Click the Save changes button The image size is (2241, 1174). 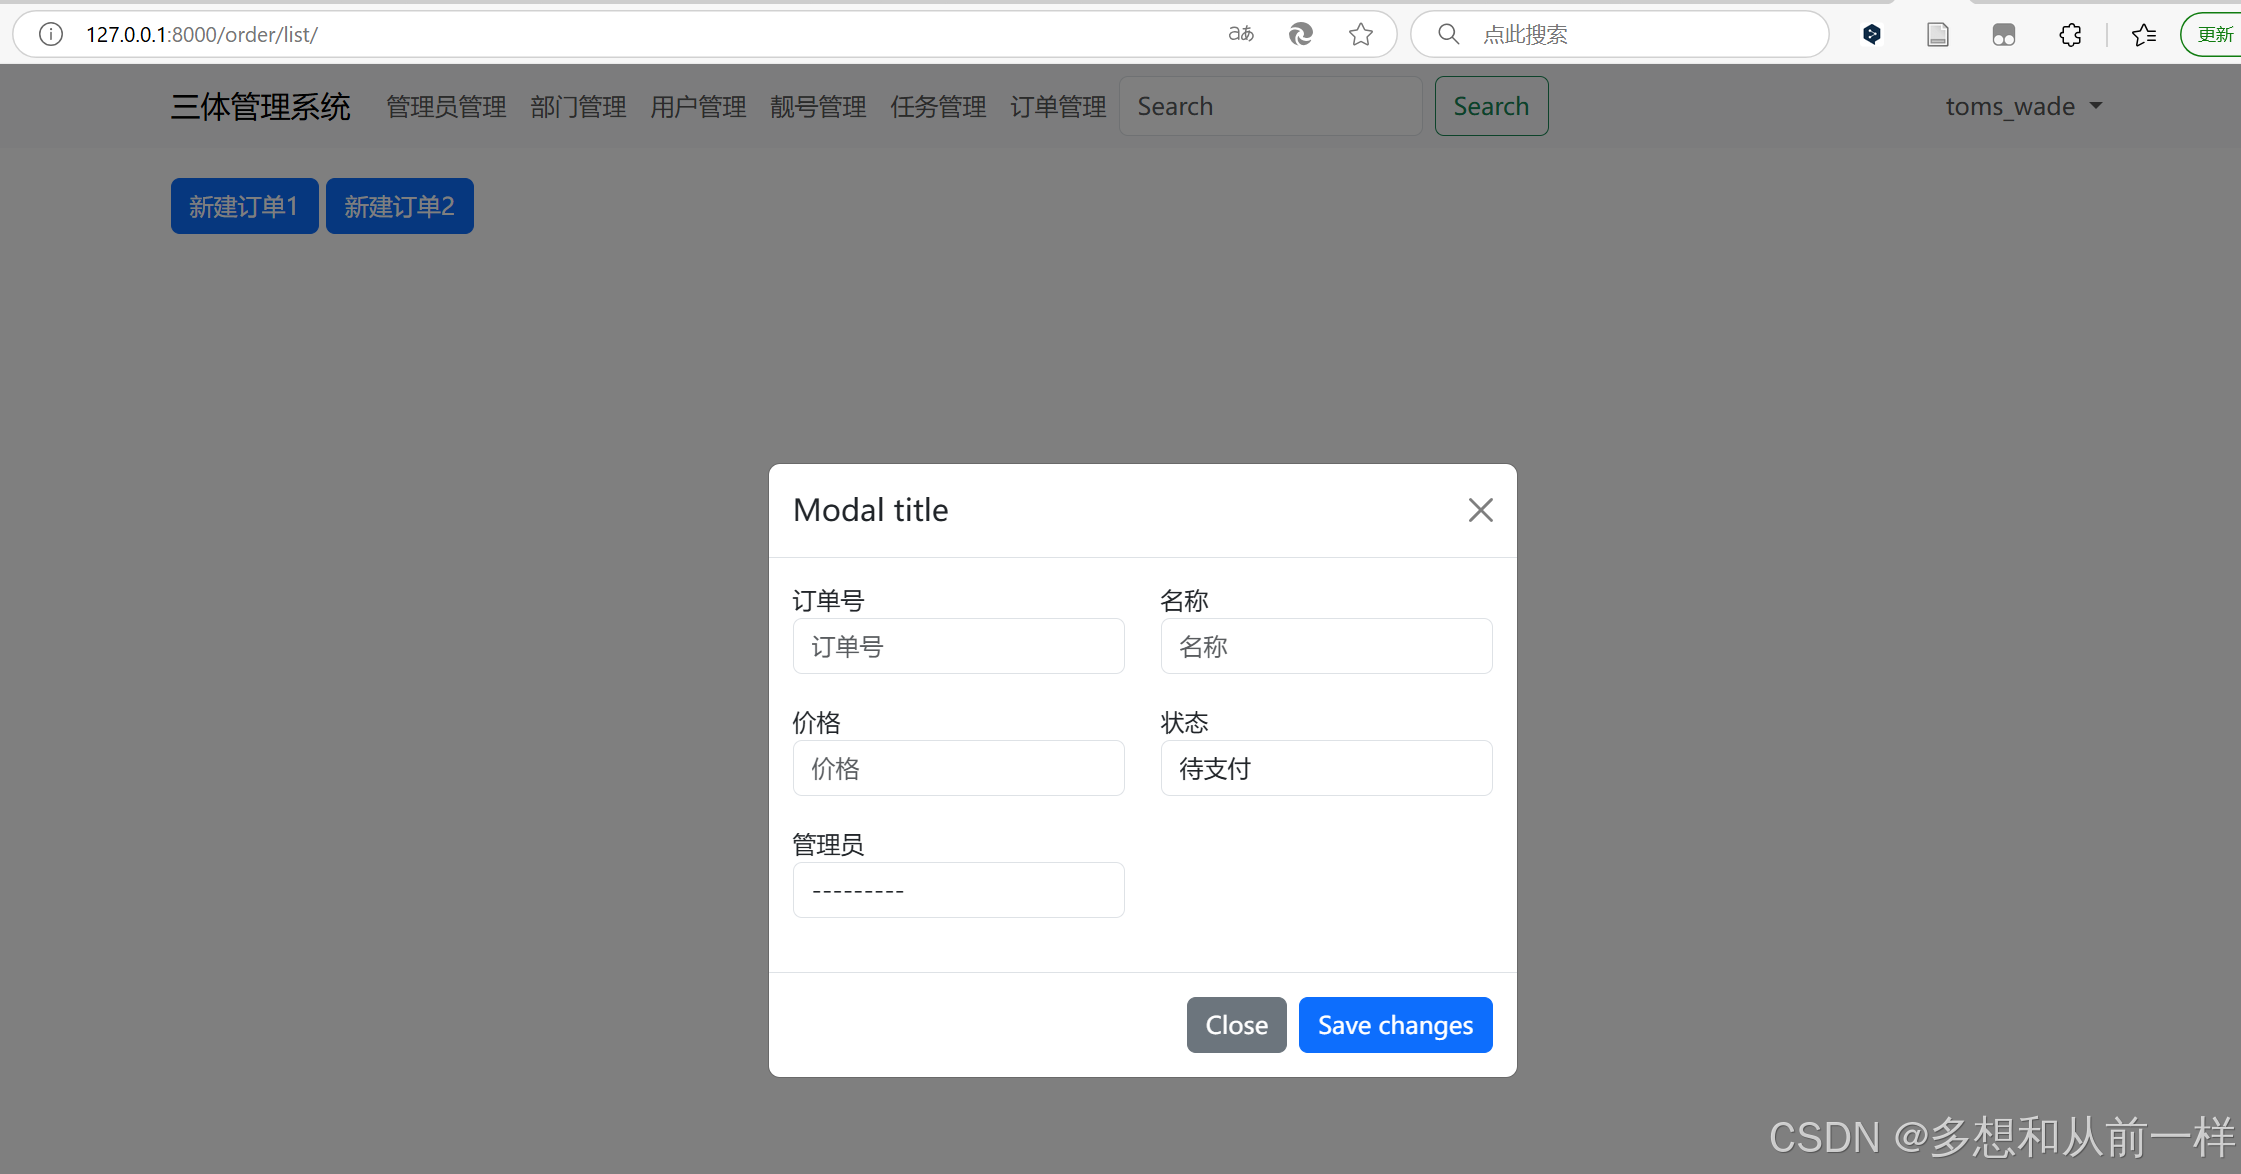pyautogui.click(x=1395, y=1025)
